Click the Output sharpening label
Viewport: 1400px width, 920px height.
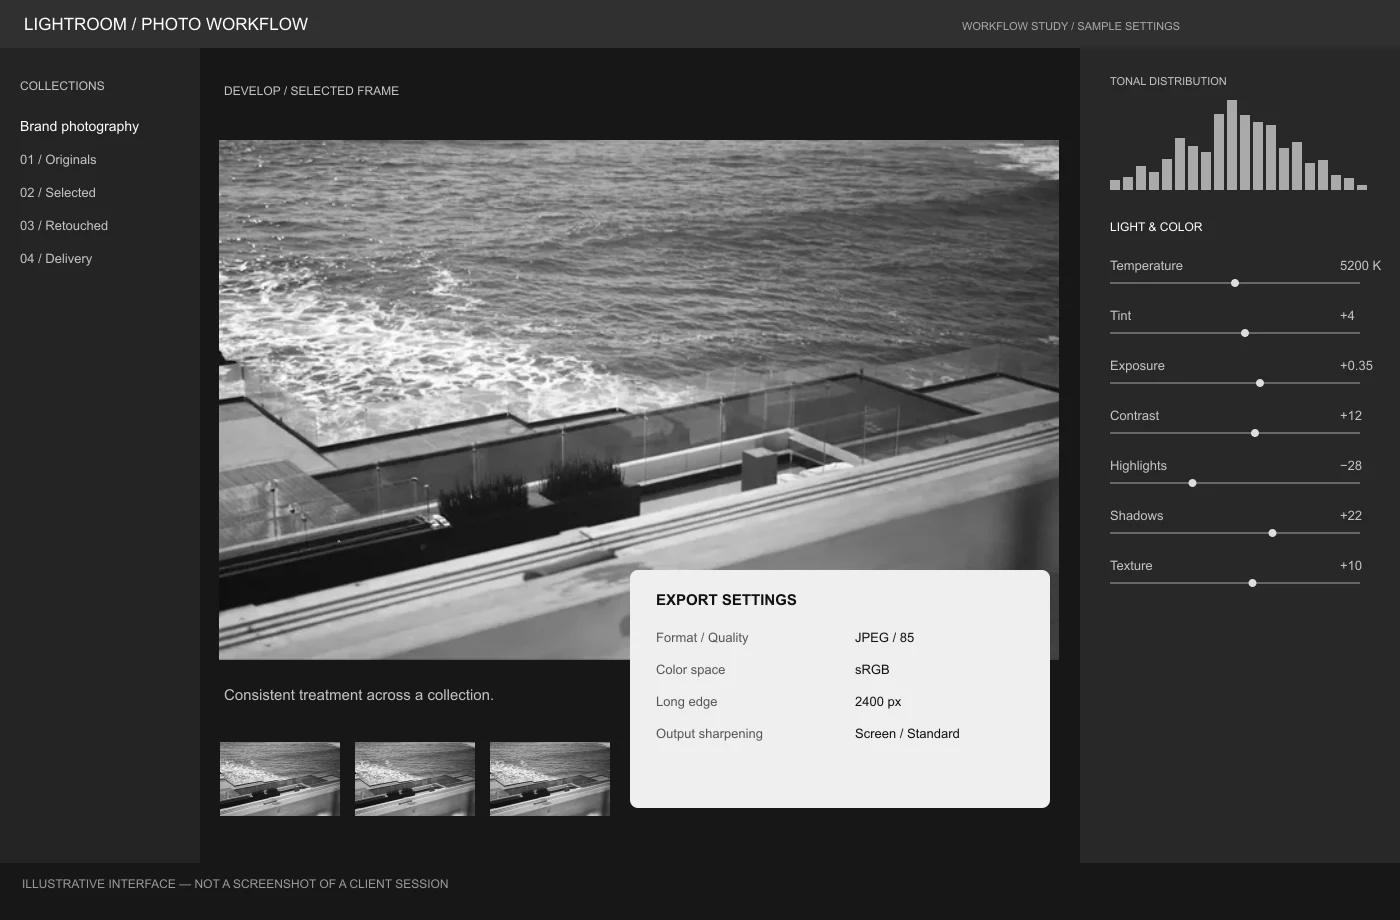pyautogui.click(x=709, y=733)
